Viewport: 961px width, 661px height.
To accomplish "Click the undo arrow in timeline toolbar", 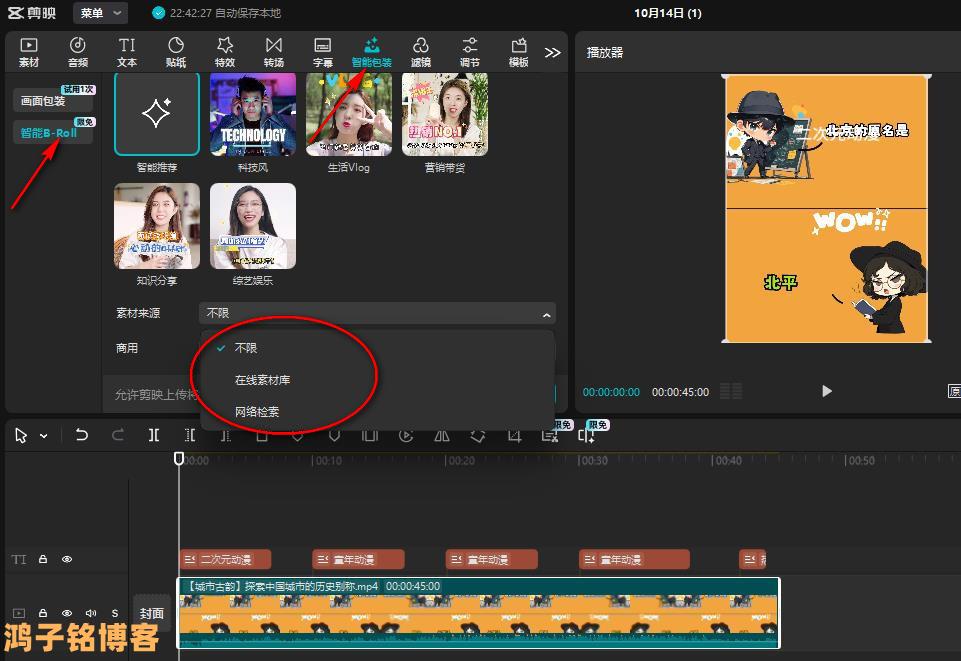I will (82, 435).
